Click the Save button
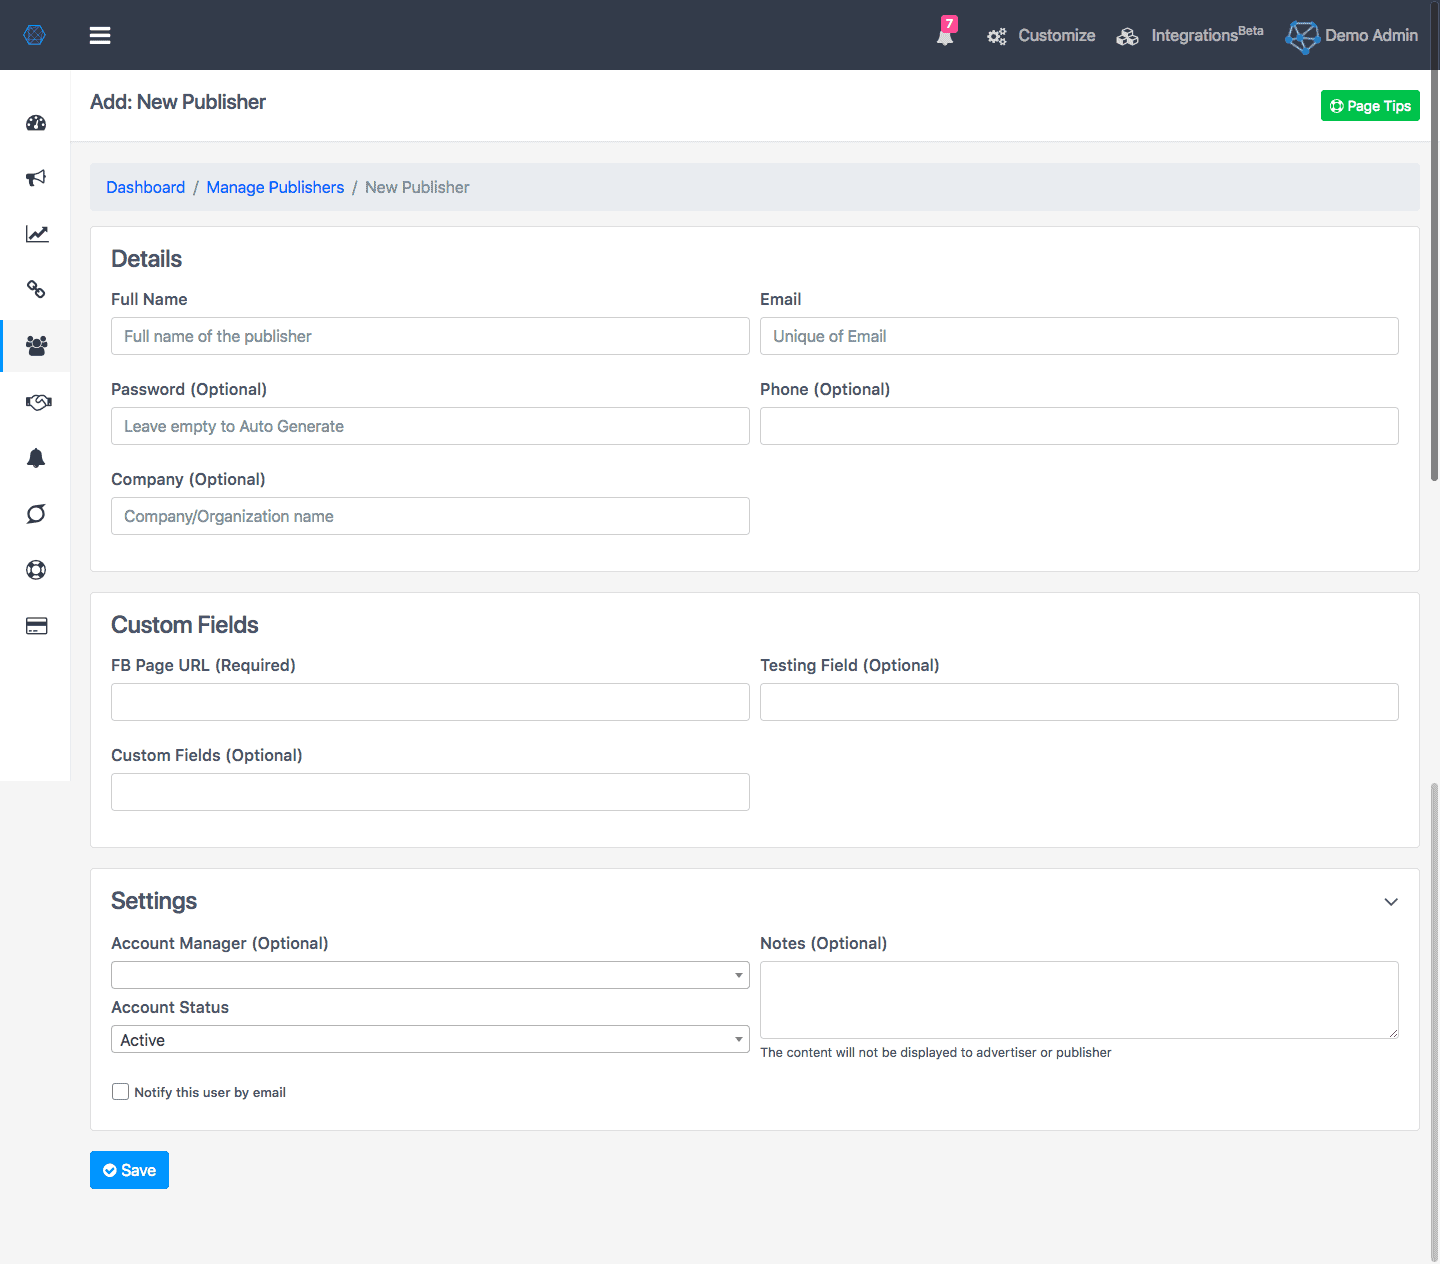The width and height of the screenshot is (1440, 1264). [x=129, y=1170]
